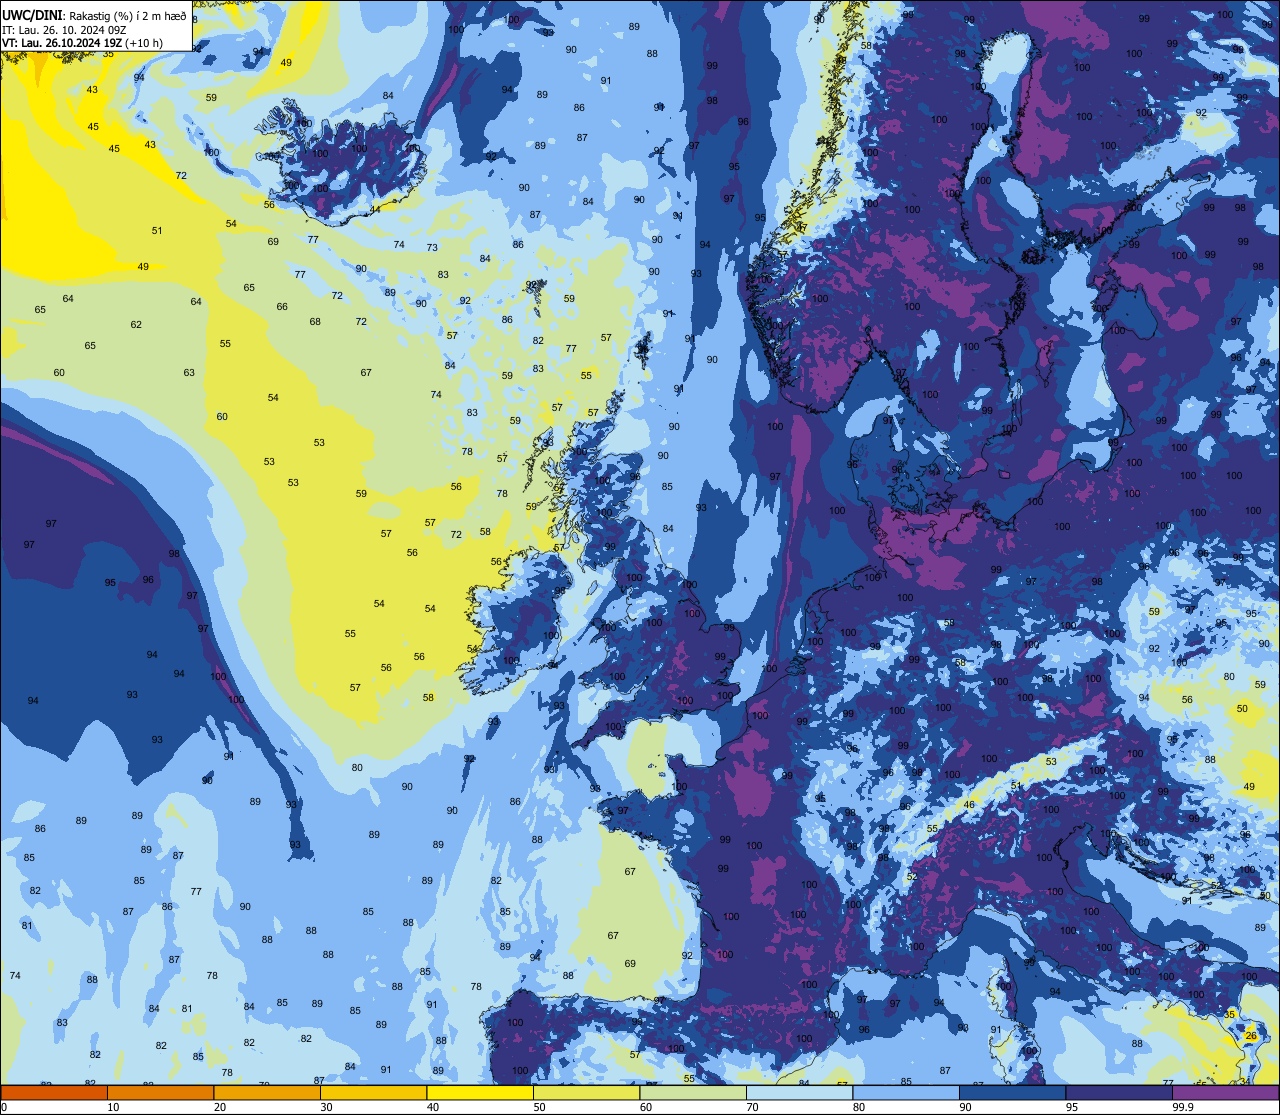Click the humidity value '46' over the Alps
1280x1115 pixels.
[969, 805]
